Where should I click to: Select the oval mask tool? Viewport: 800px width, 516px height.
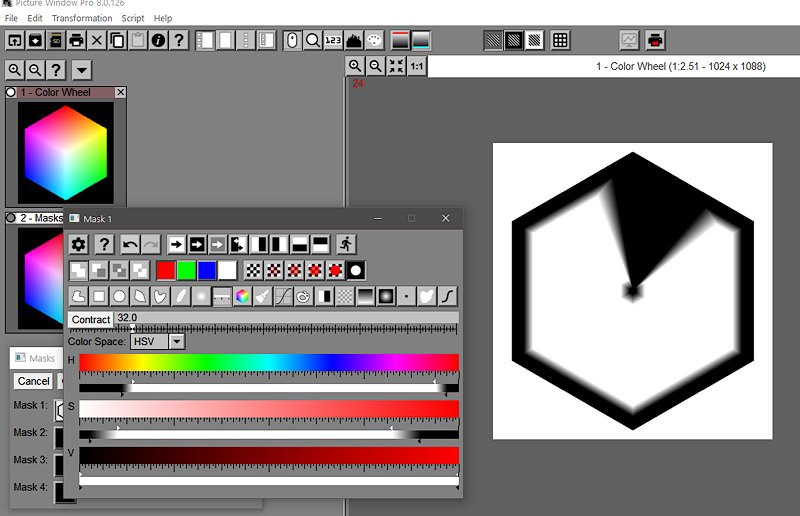119,296
